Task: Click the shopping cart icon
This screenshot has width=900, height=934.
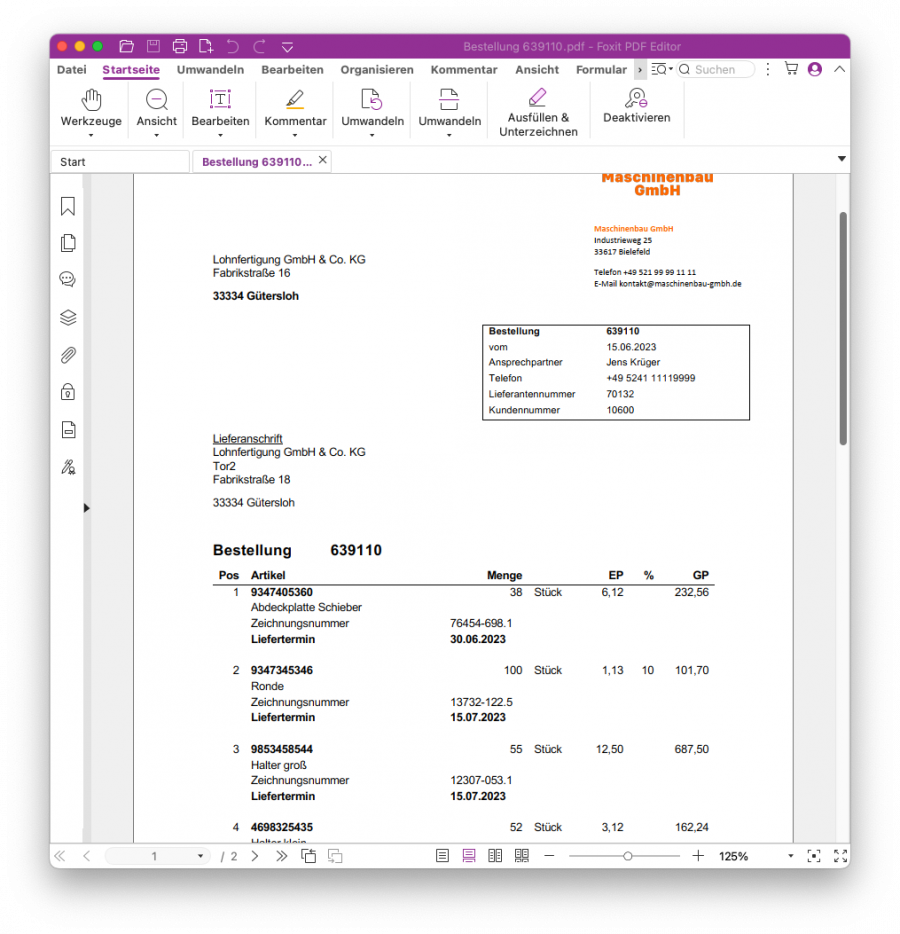Action: click(791, 70)
